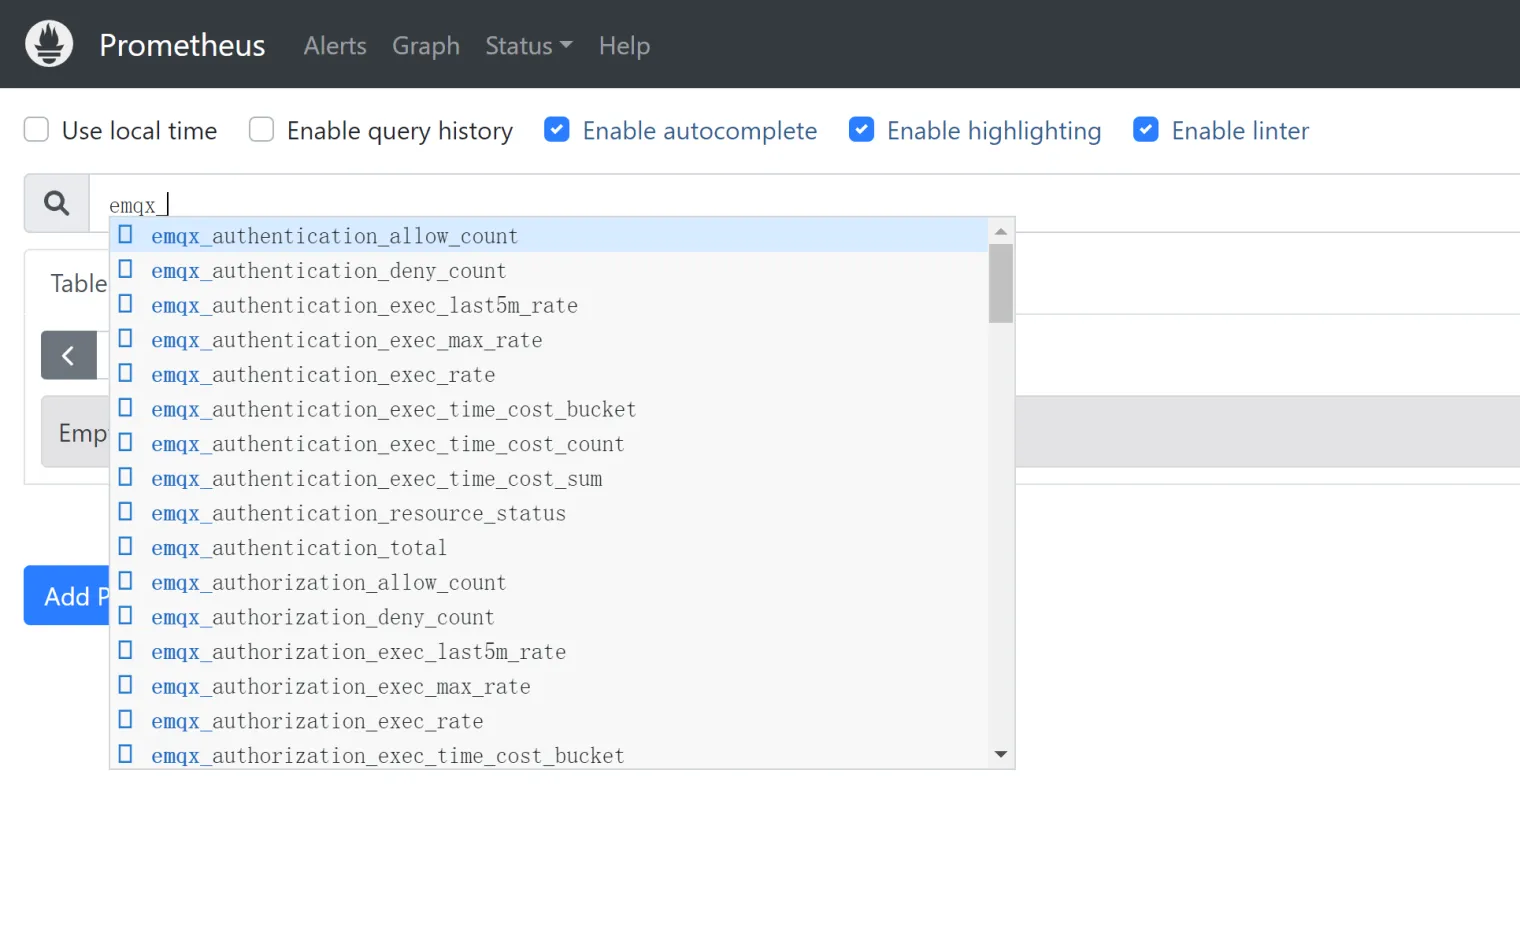Image resolution: width=1520 pixels, height=933 pixels.
Task: Click the Prometheus flame logo
Action: tap(49, 44)
